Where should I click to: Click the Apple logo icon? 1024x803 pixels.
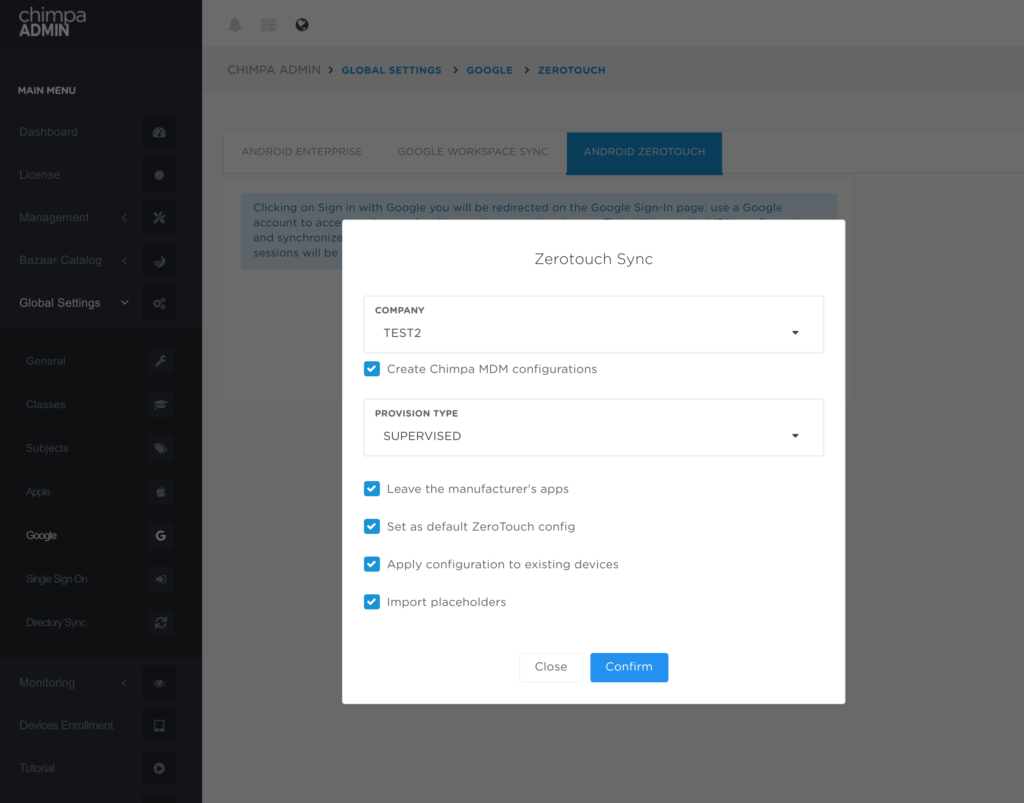click(x=161, y=492)
